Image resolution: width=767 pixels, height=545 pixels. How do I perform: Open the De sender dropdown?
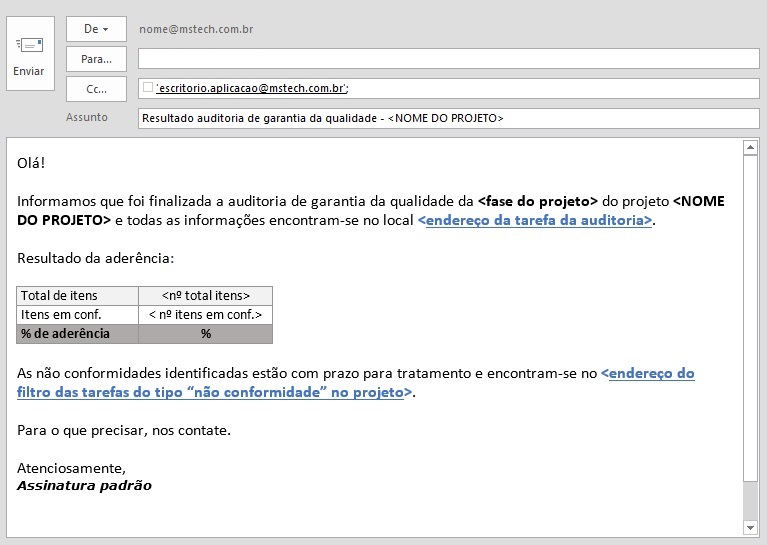coord(96,29)
